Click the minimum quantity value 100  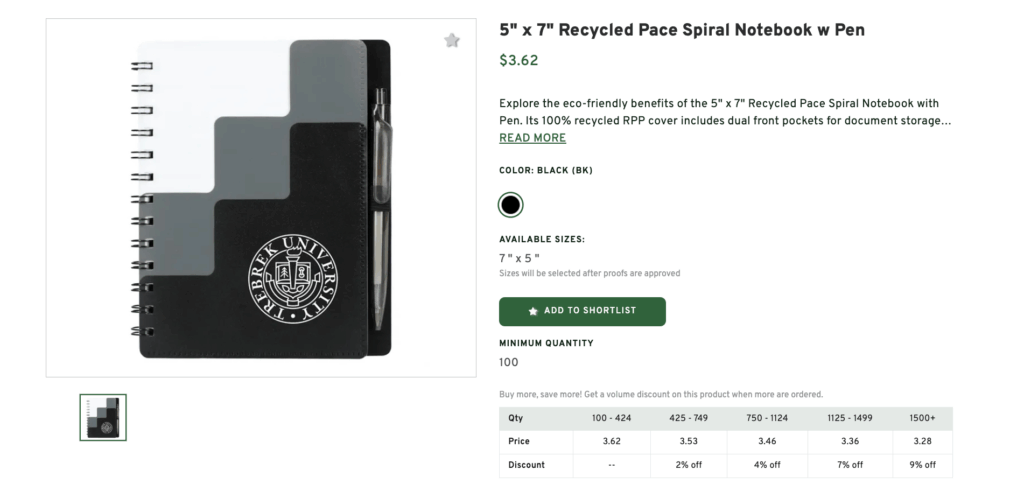509,363
